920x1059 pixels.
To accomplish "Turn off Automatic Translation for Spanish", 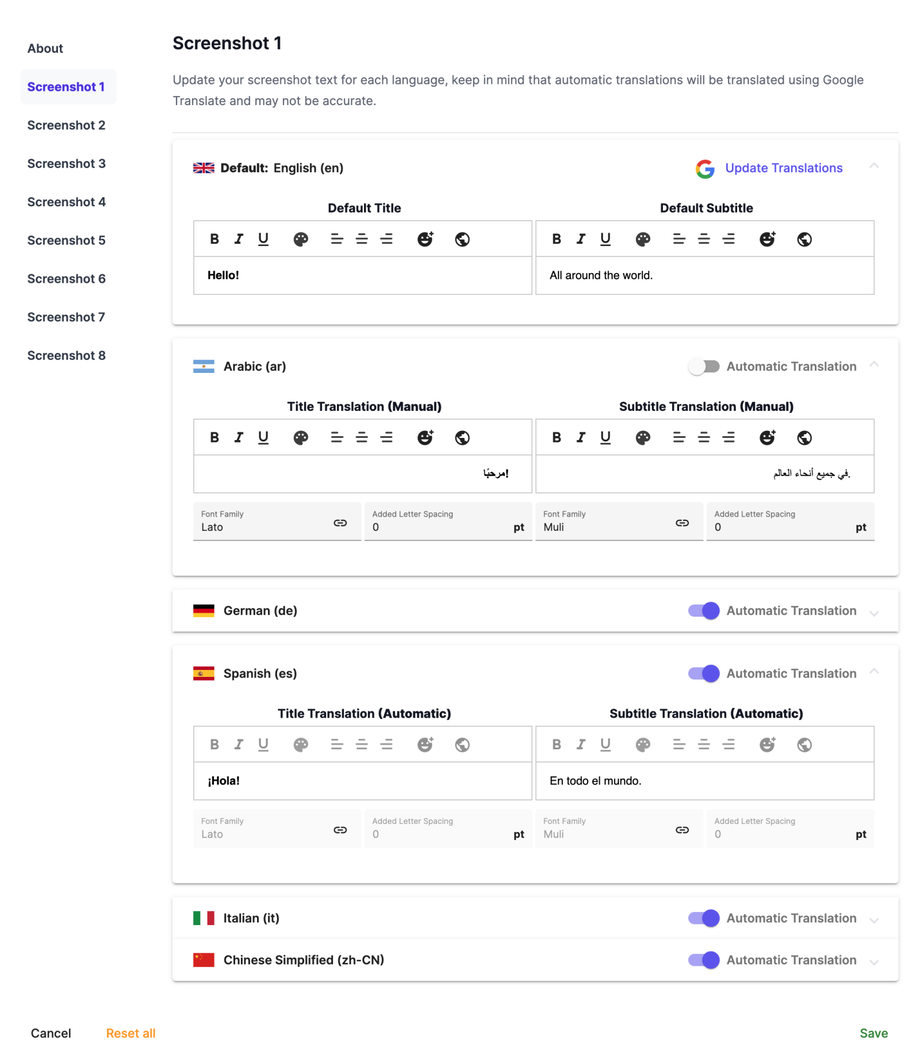I will (x=703, y=674).
